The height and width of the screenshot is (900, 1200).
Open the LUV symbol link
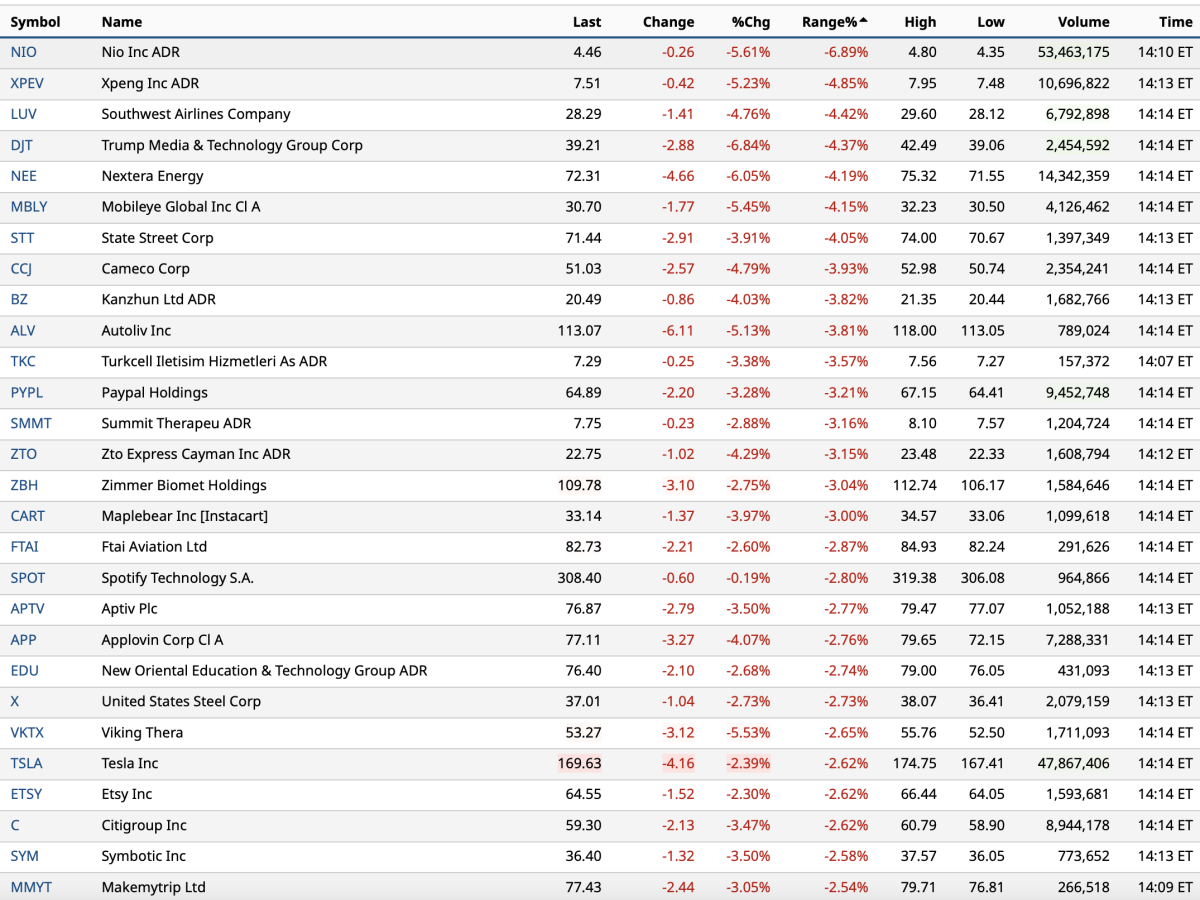point(23,114)
